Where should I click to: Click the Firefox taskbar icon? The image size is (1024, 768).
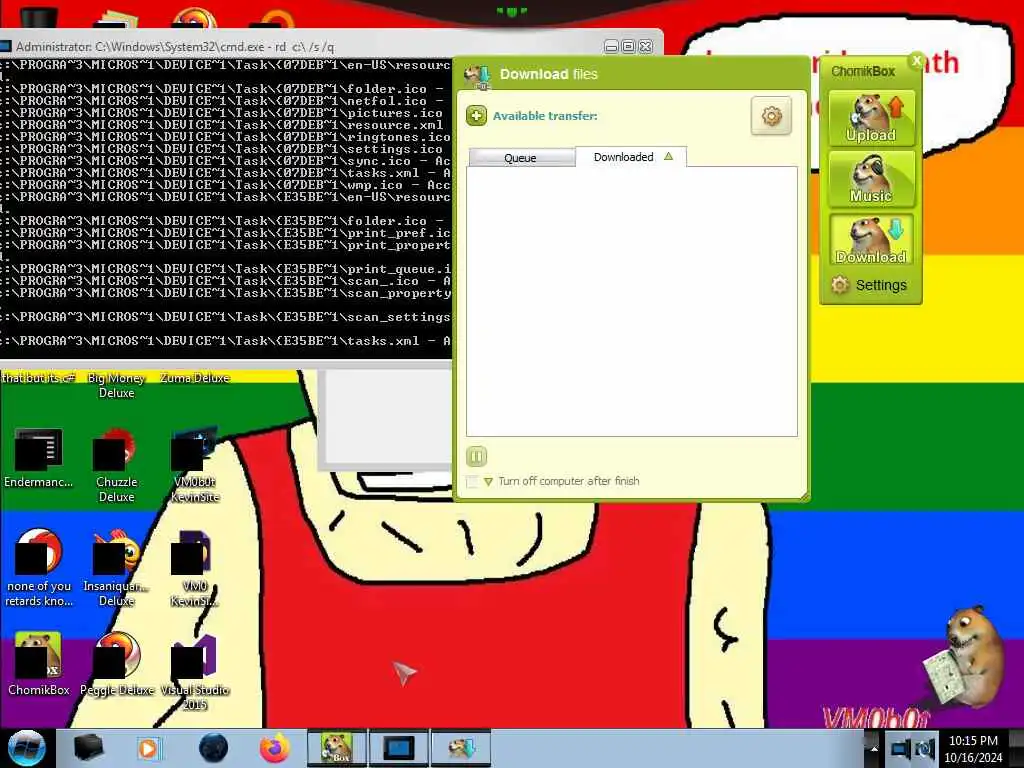[x=275, y=748]
